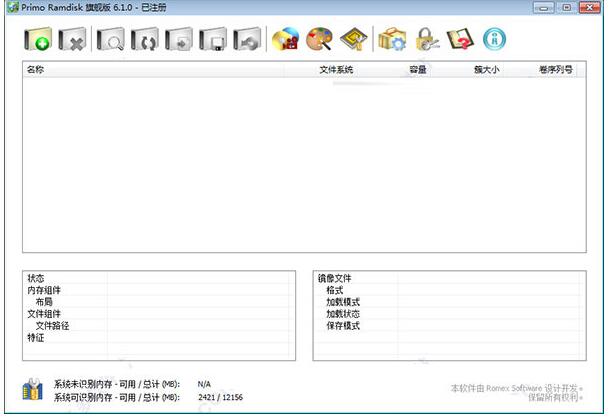Click the padlock and key license icon

426,39
